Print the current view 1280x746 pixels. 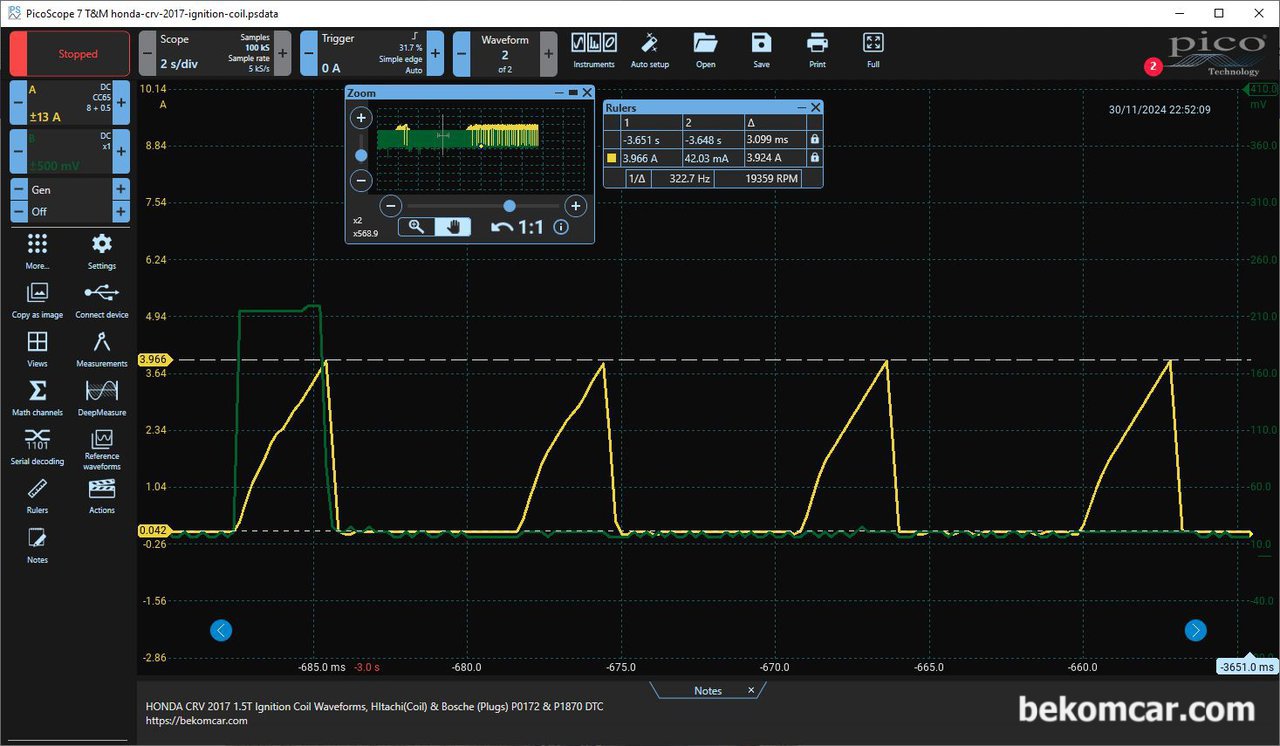(x=817, y=50)
